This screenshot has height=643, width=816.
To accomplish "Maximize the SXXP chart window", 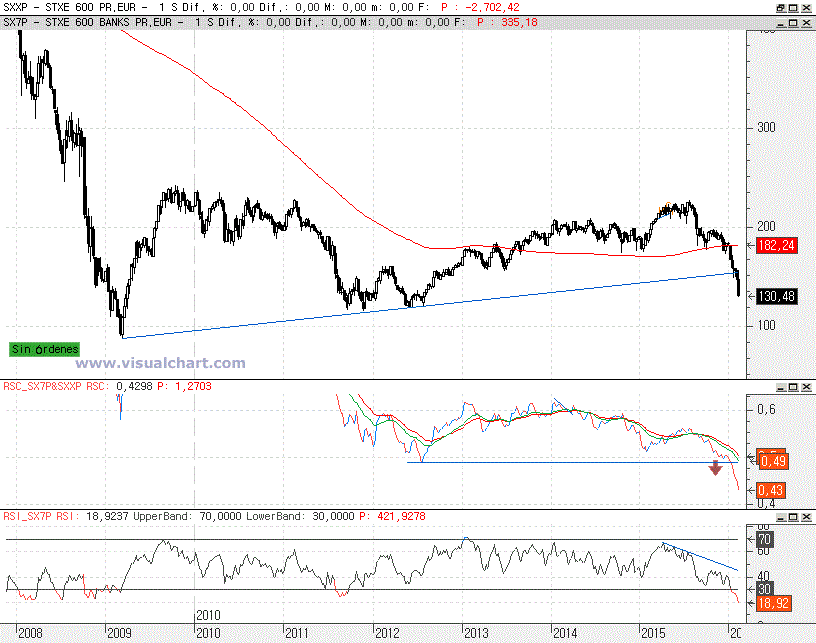I will click(x=793, y=8).
